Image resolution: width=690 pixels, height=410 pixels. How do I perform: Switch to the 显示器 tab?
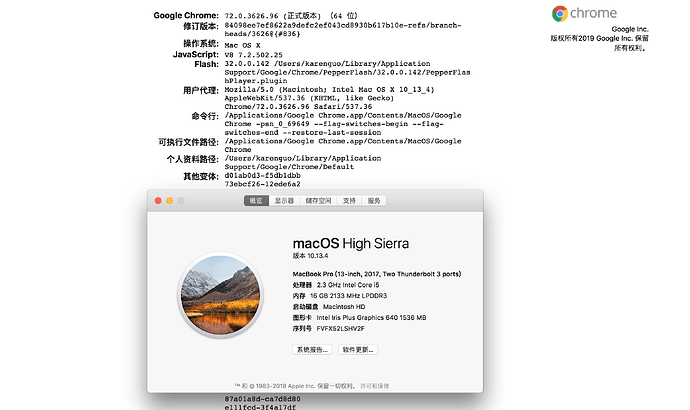coord(284,201)
